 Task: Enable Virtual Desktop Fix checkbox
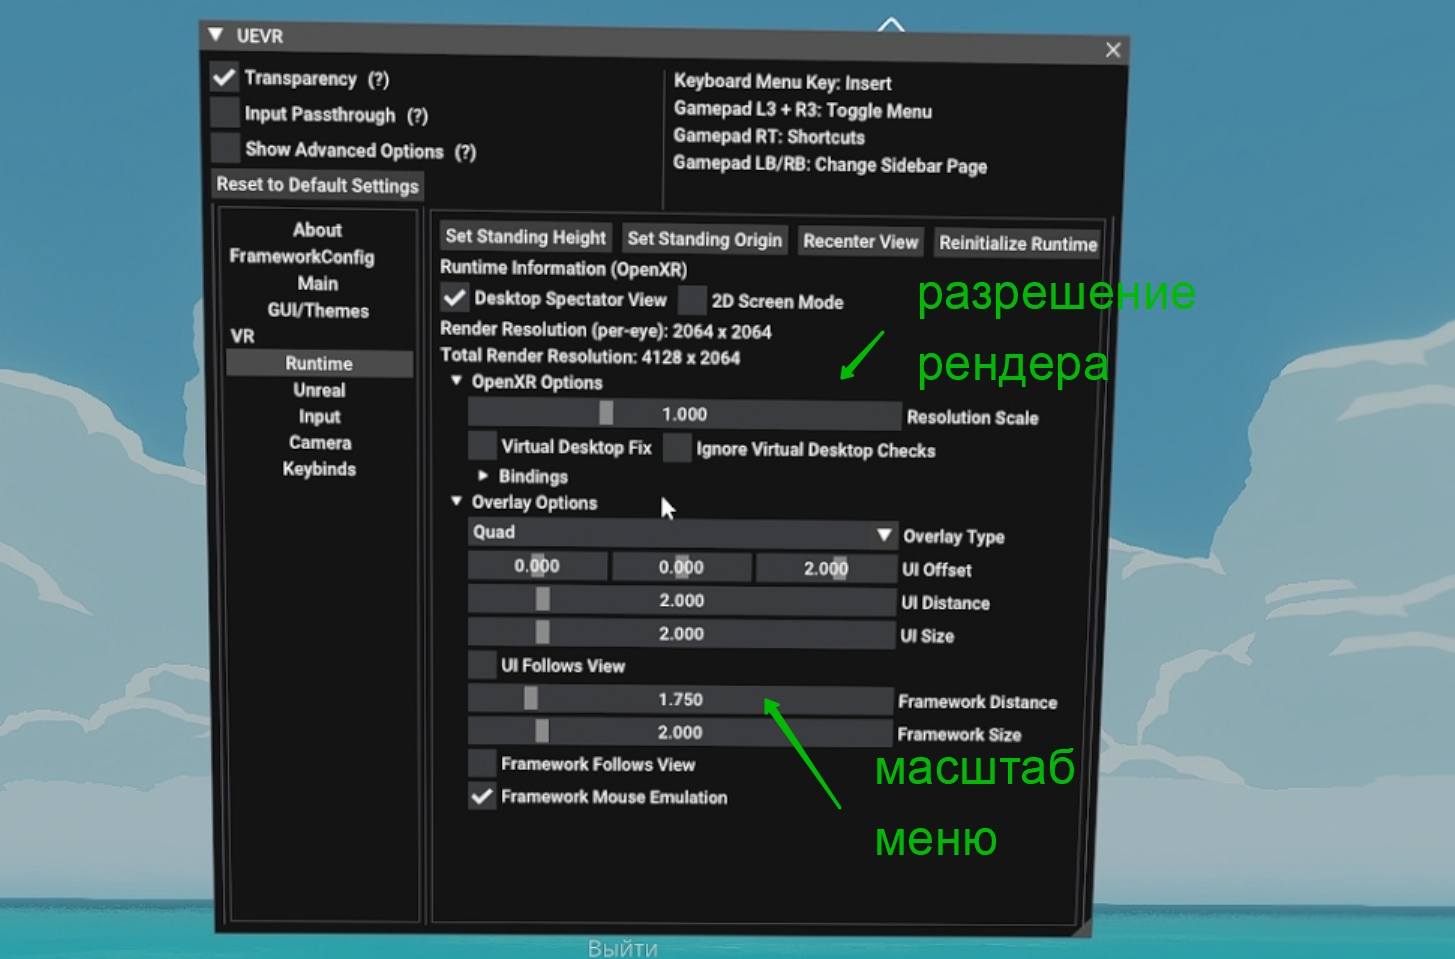(483, 446)
